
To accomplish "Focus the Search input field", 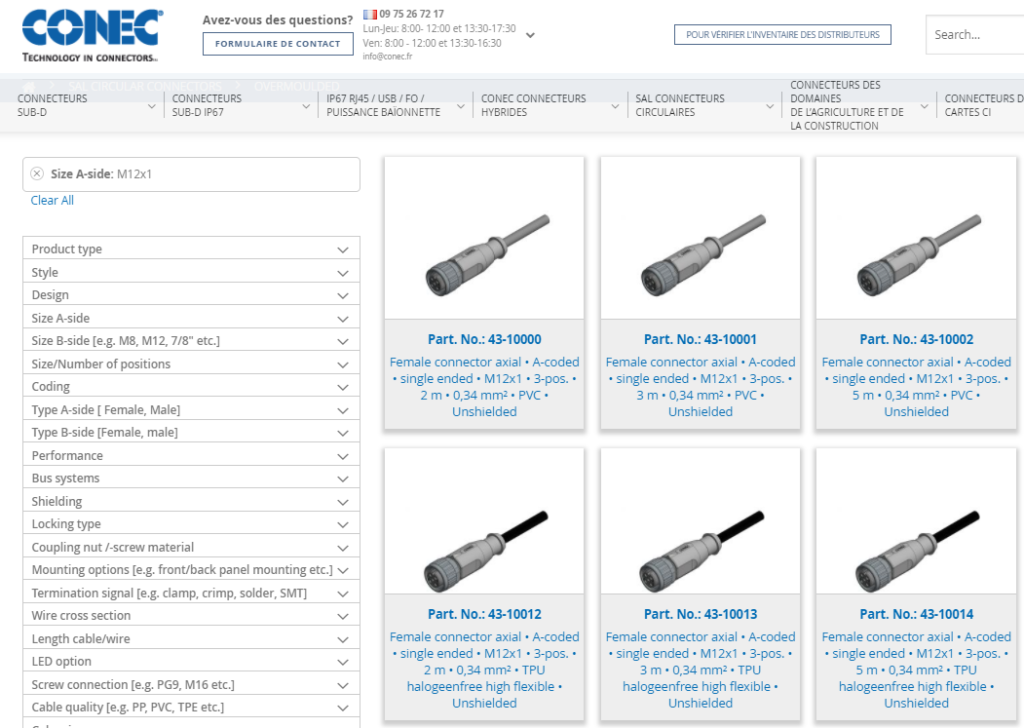I will pos(975,35).
